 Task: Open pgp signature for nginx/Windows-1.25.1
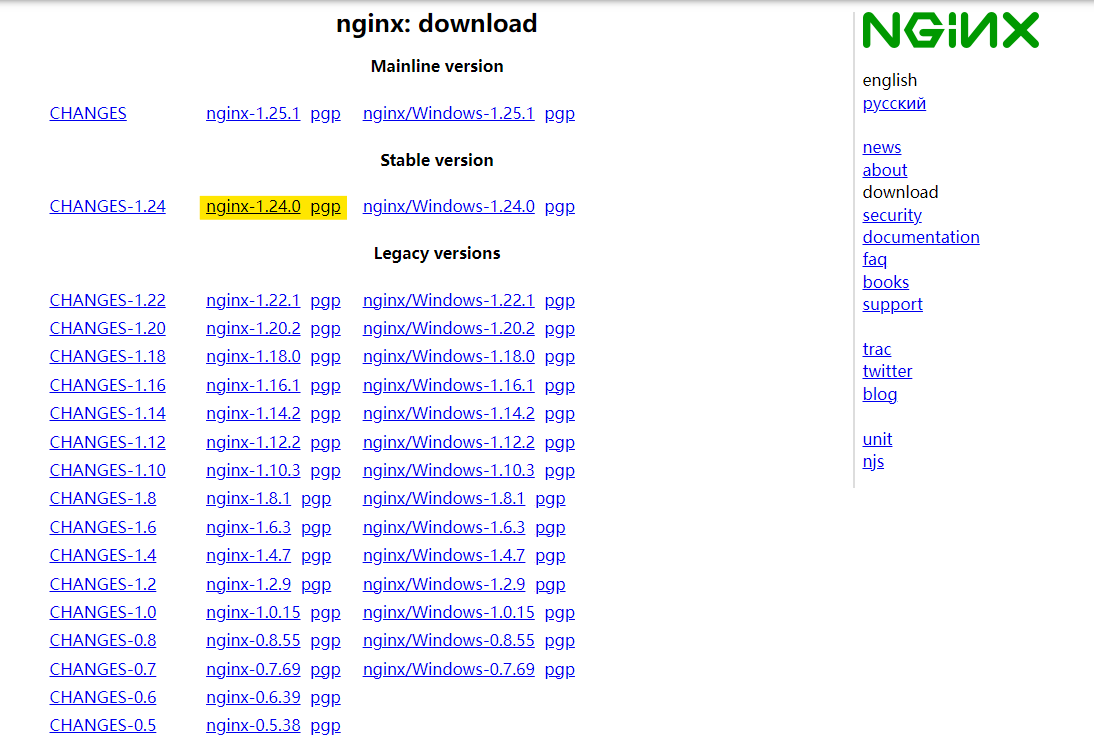coord(560,114)
